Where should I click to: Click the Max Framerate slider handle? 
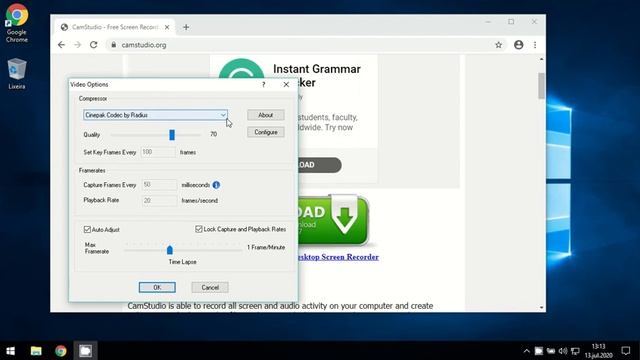tap(170, 249)
